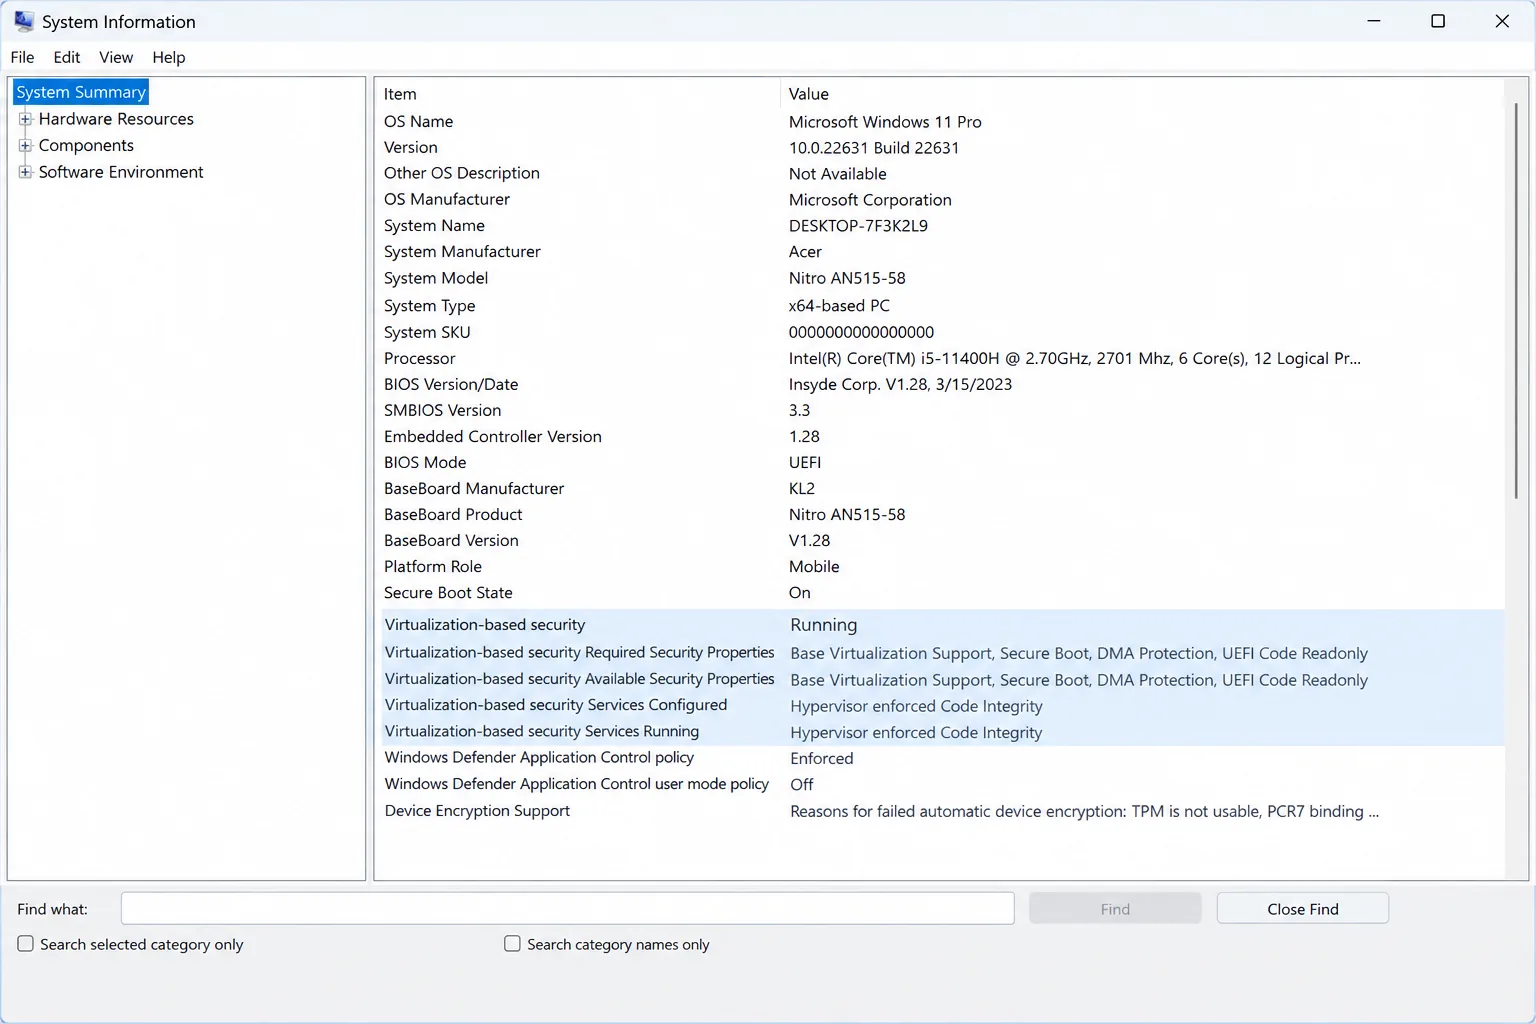This screenshot has width=1536, height=1024.
Task: Select the SMBIOS Version row
Action: [942, 410]
